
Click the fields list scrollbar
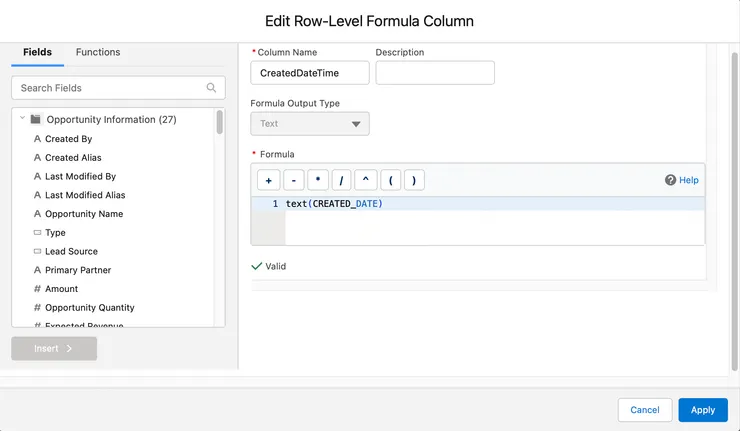[219, 122]
